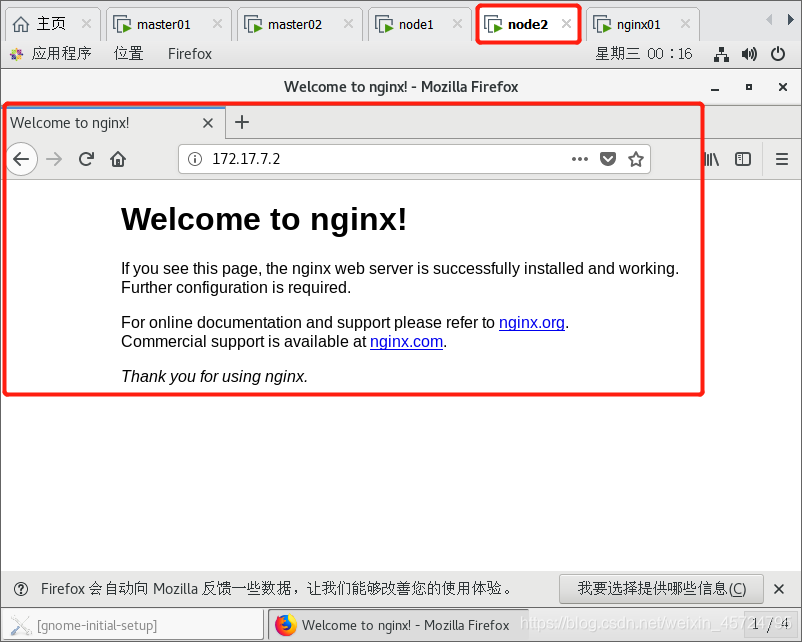Close the Firefox window
This screenshot has width=802, height=642.
coord(783,87)
